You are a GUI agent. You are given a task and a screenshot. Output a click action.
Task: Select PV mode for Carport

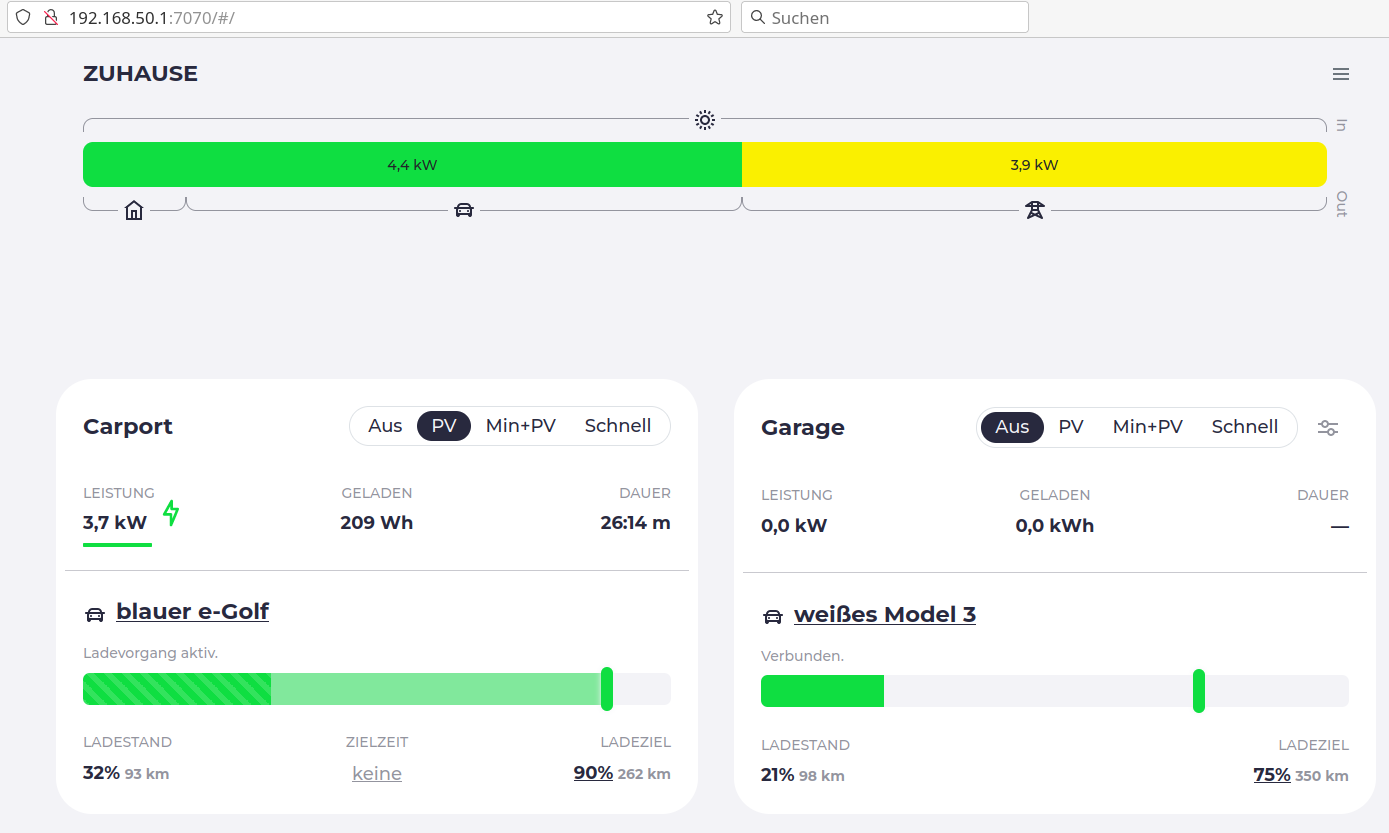click(x=444, y=426)
